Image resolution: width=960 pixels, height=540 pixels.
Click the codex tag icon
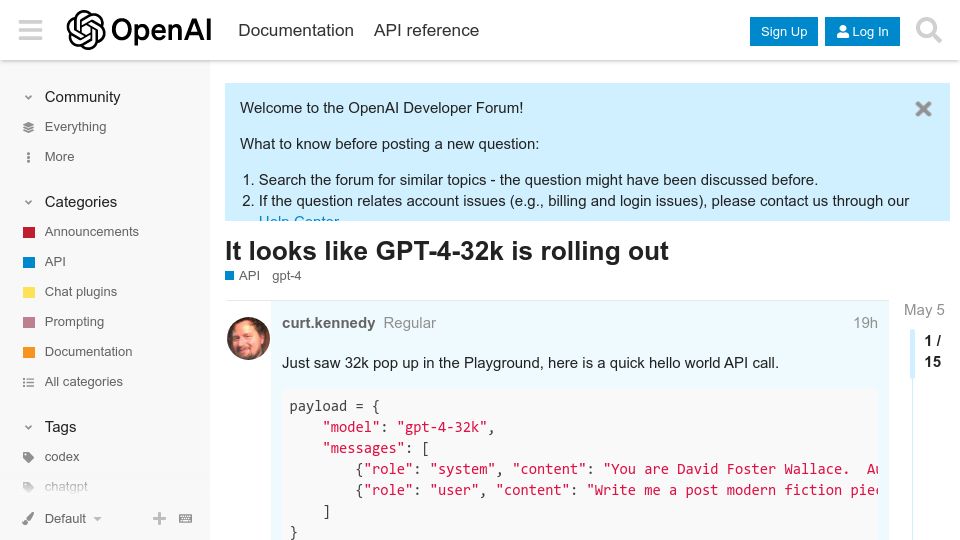tap(28, 457)
